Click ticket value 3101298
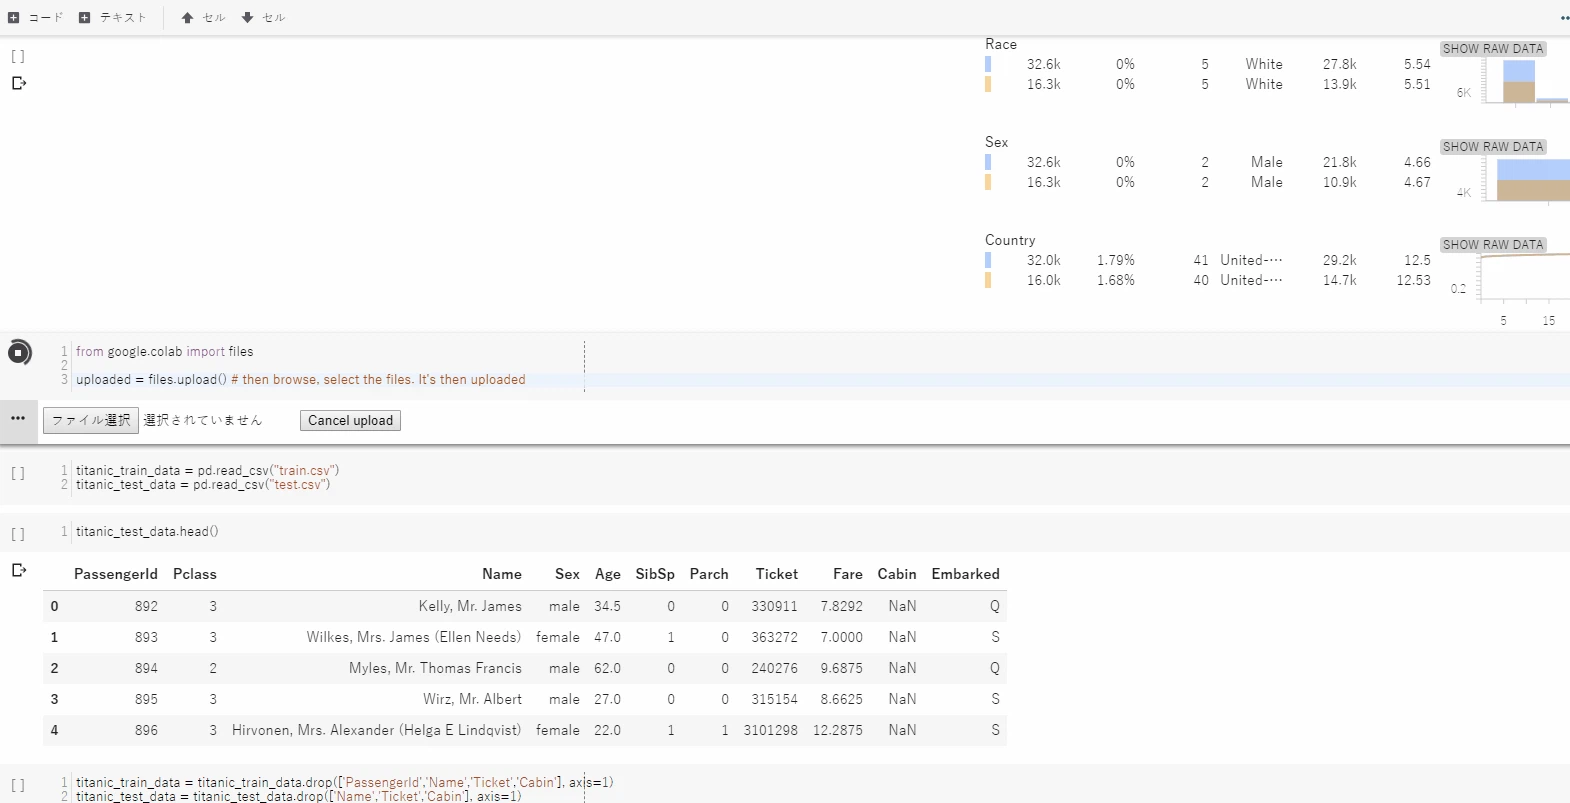This screenshot has width=1570, height=803. click(x=771, y=730)
